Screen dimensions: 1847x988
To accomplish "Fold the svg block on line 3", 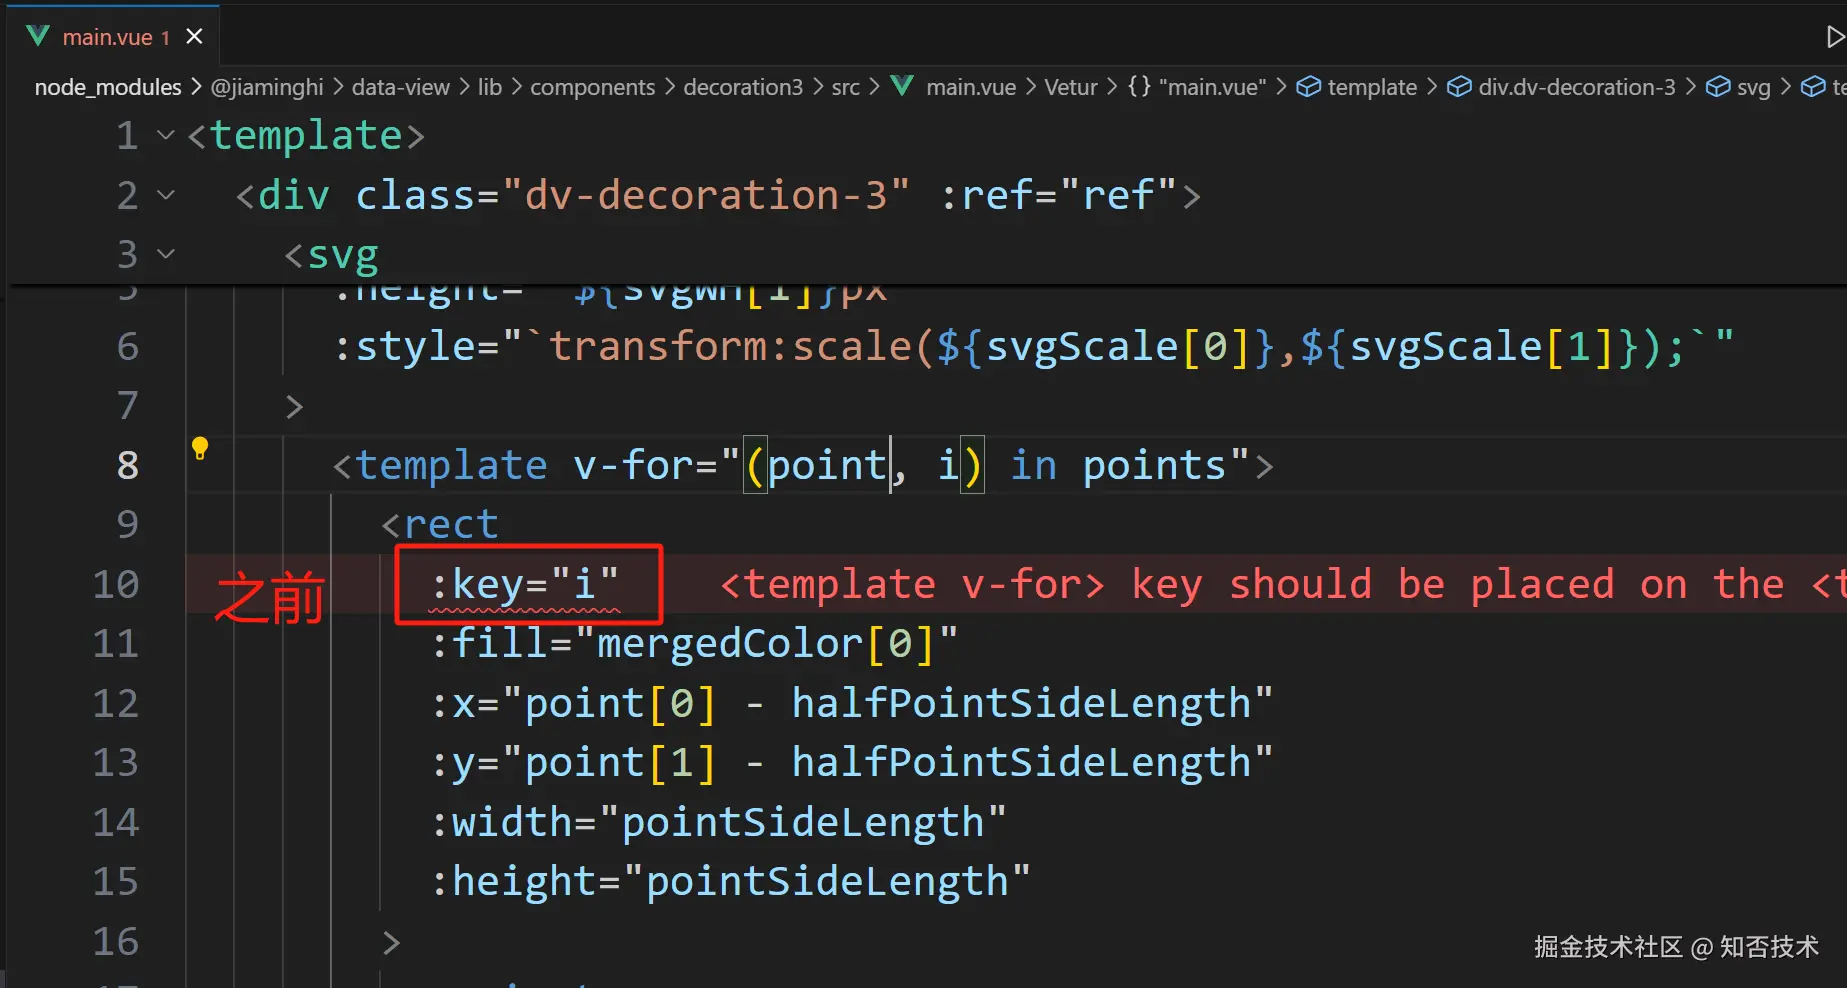I will click(166, 254).
